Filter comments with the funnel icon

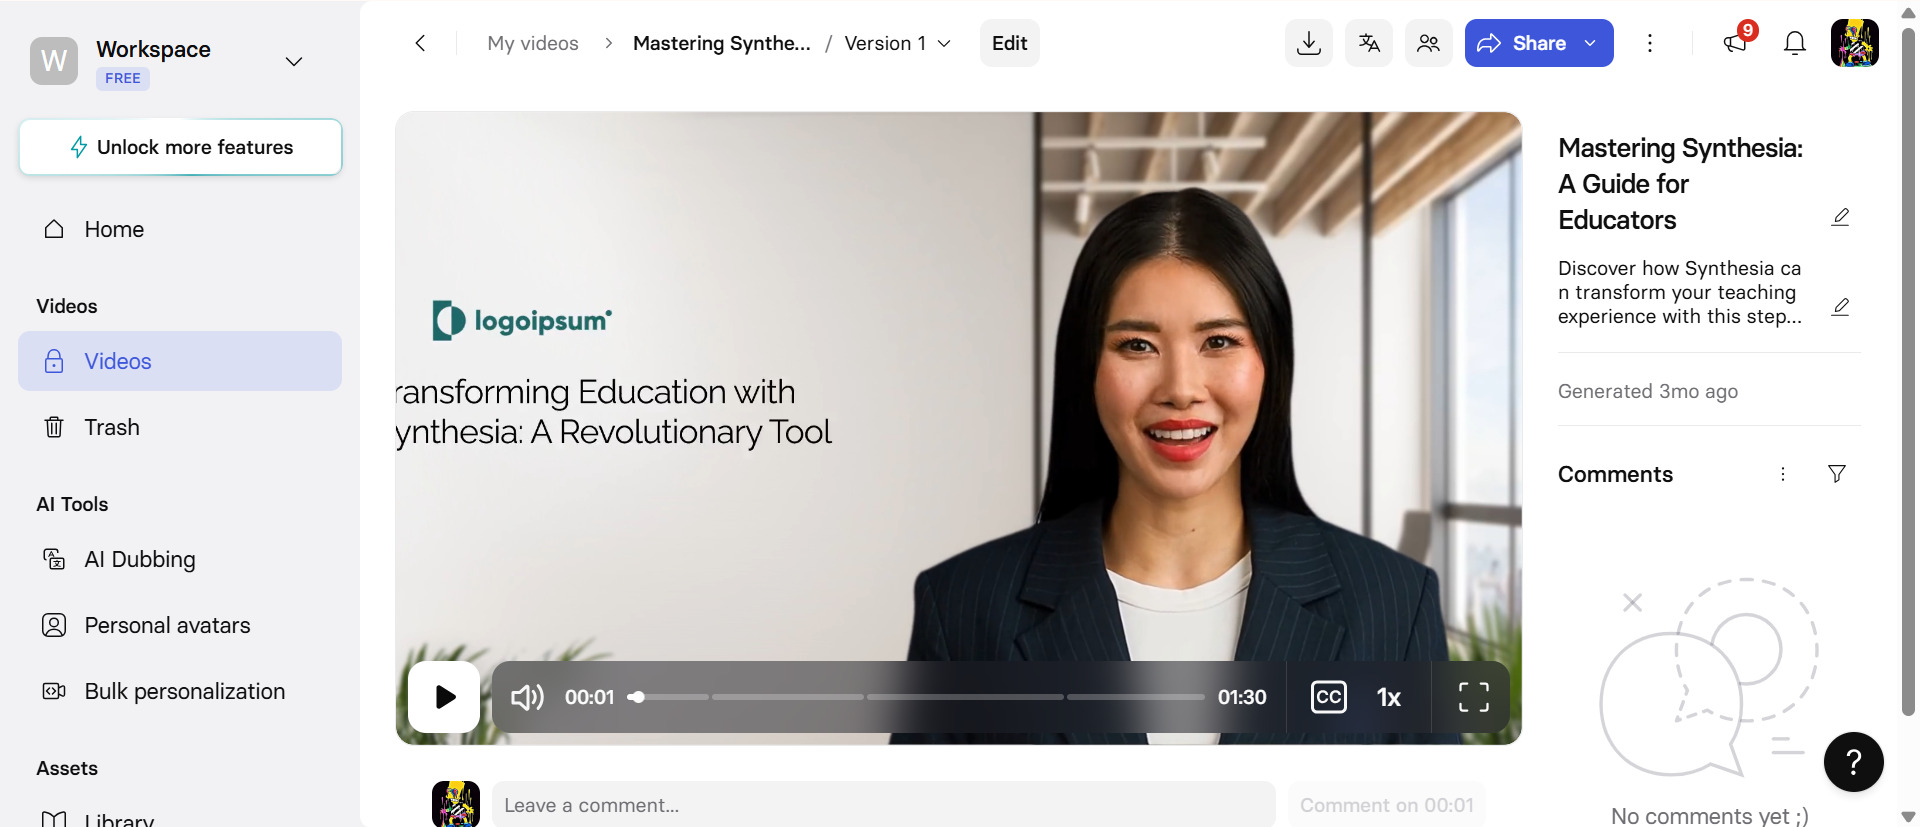(1837, 474)
